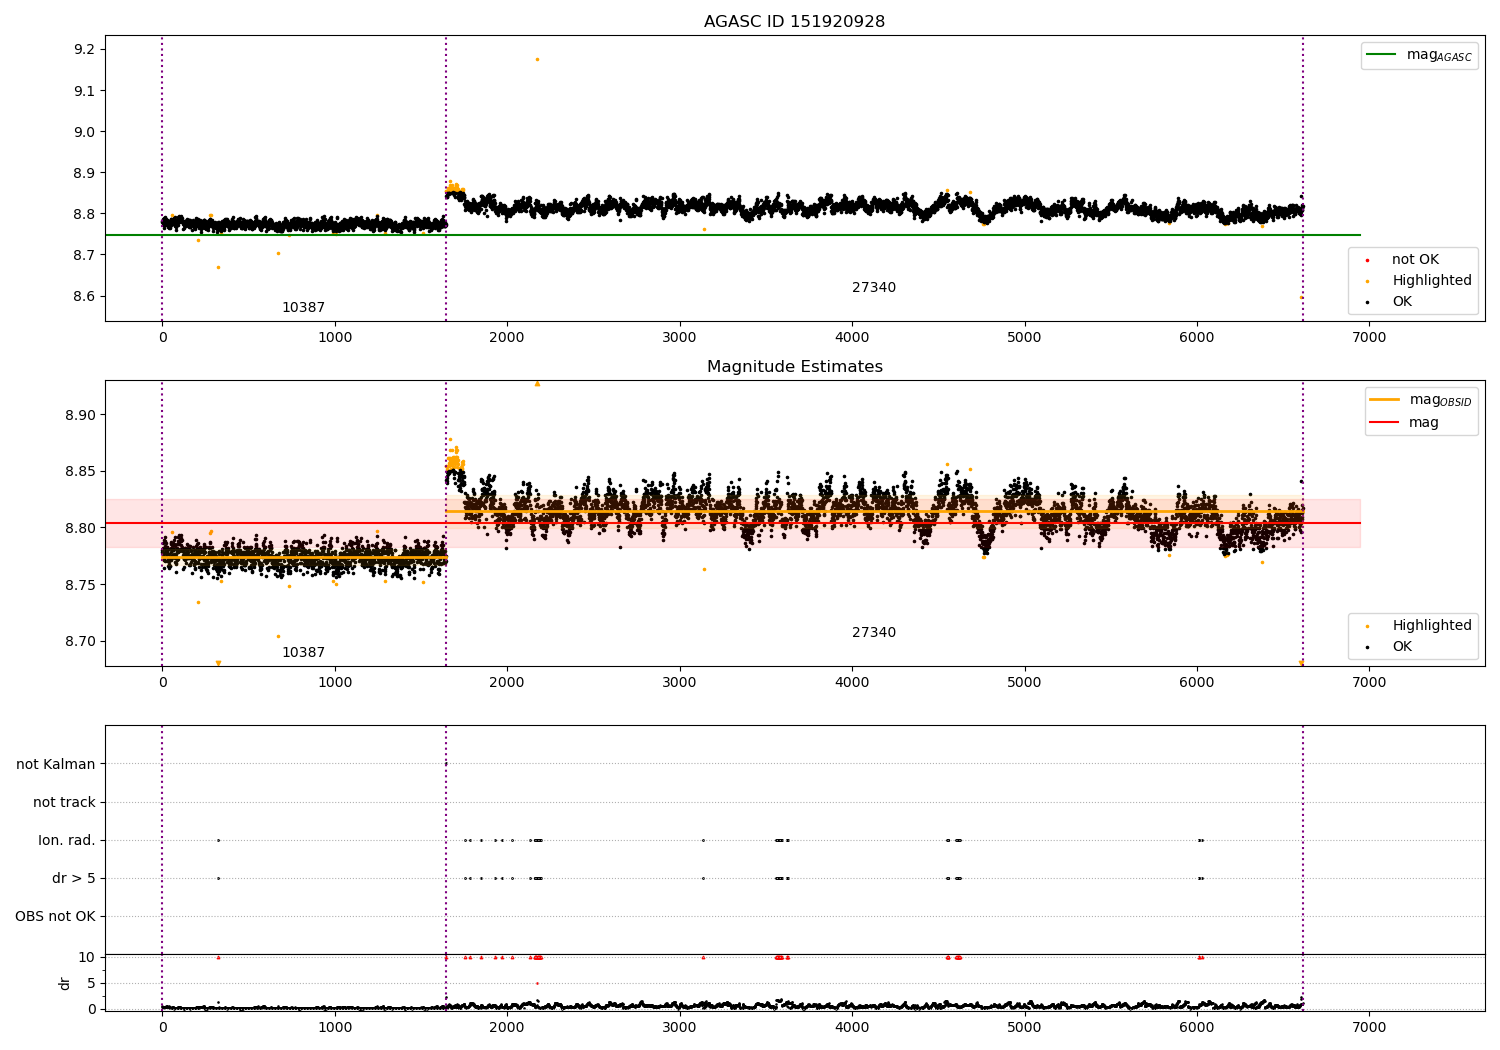
Task: Click the "9.2" y-axis tick label
Action: [84, 50]
